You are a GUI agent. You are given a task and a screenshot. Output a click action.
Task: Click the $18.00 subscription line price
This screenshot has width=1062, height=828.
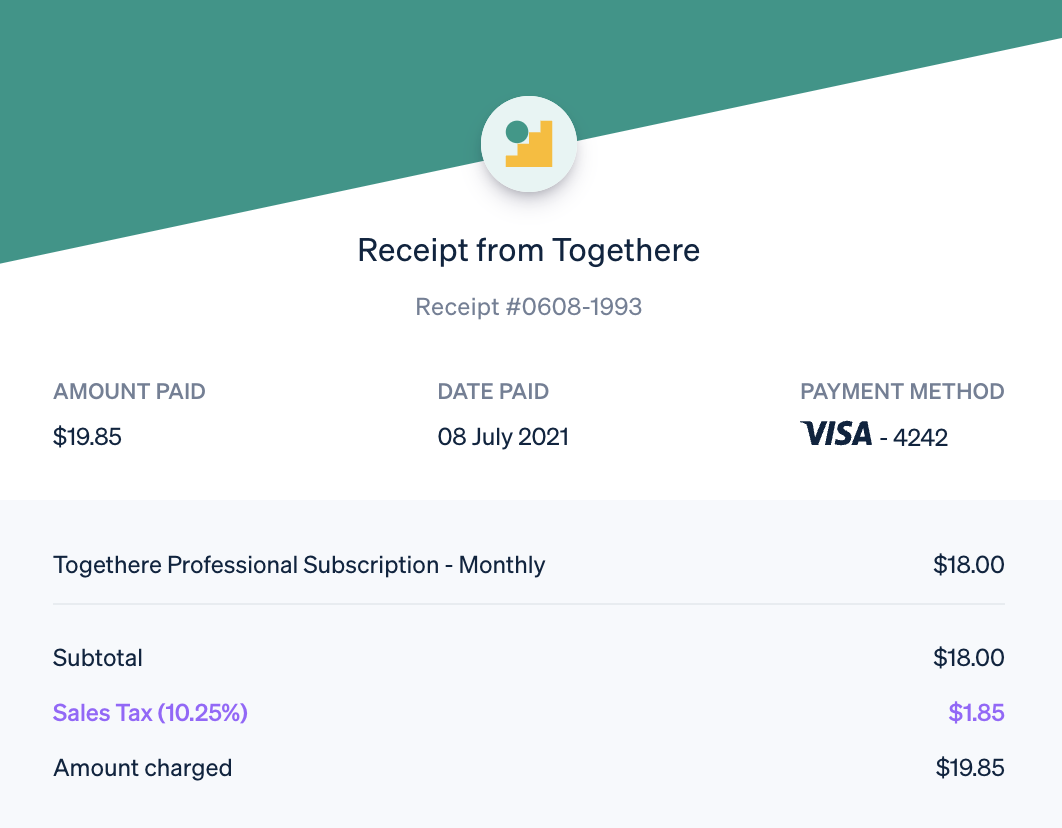968,565
